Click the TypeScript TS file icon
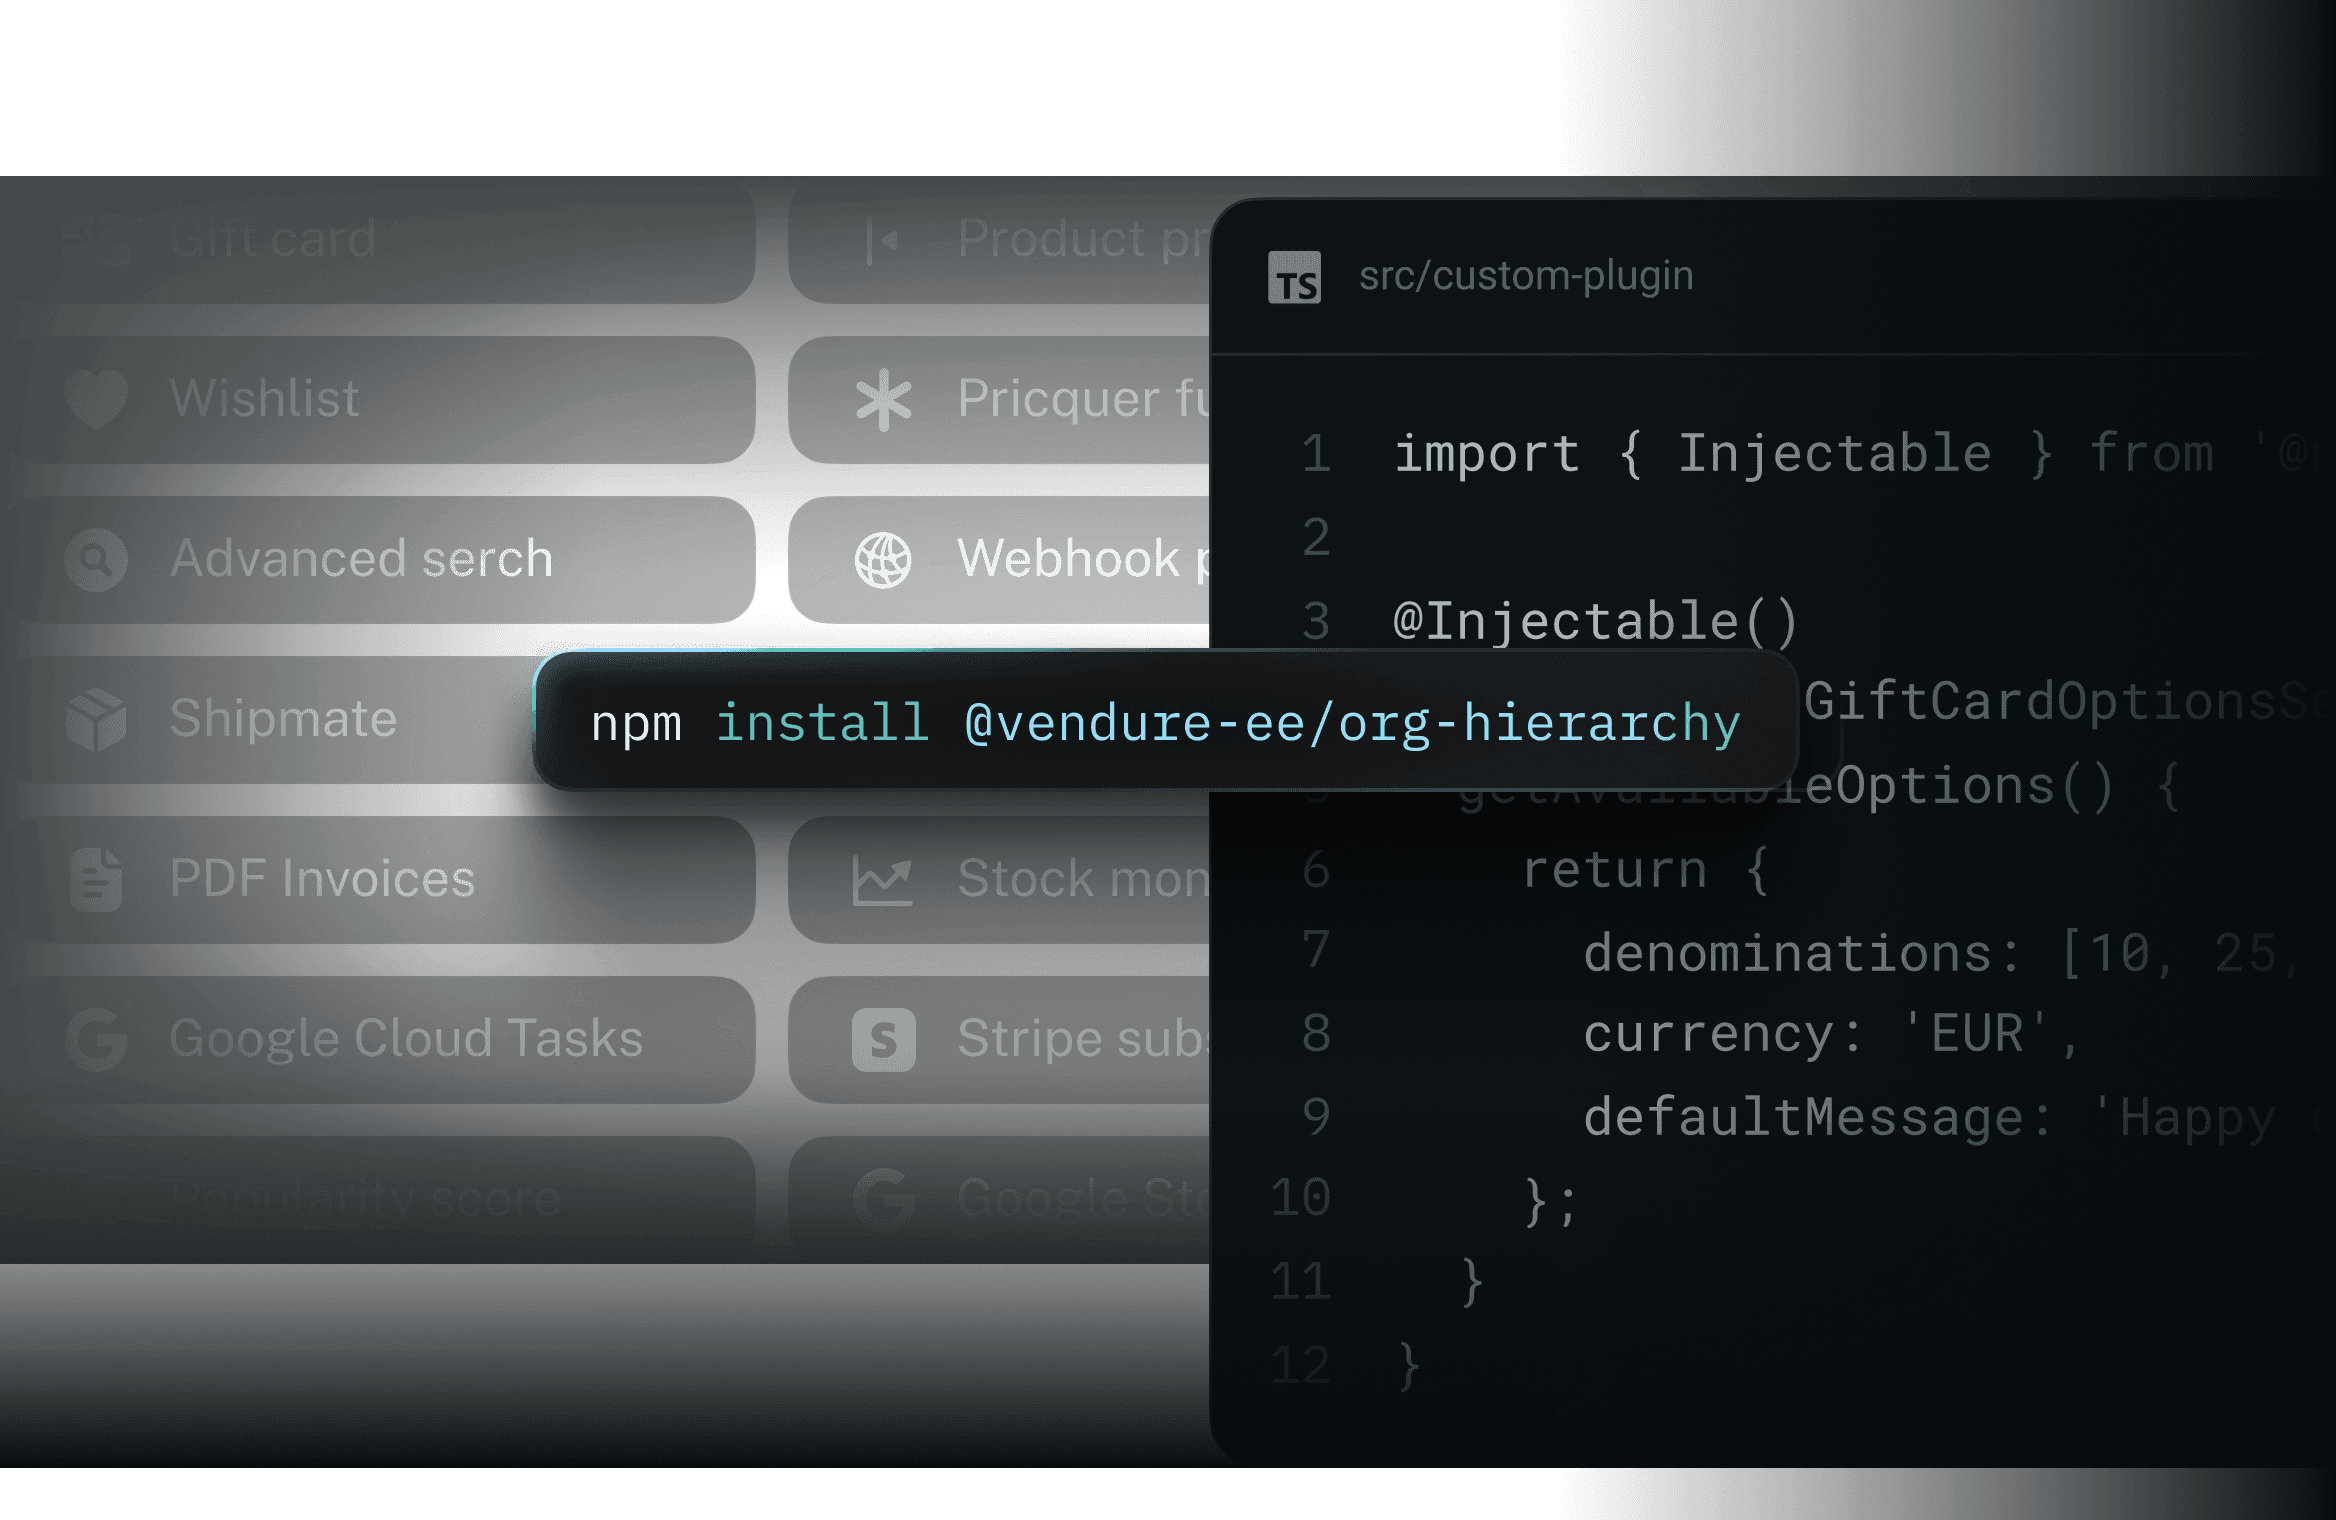The width and height of the screenshot is (2336, 1520). [x=1294, y=277]
